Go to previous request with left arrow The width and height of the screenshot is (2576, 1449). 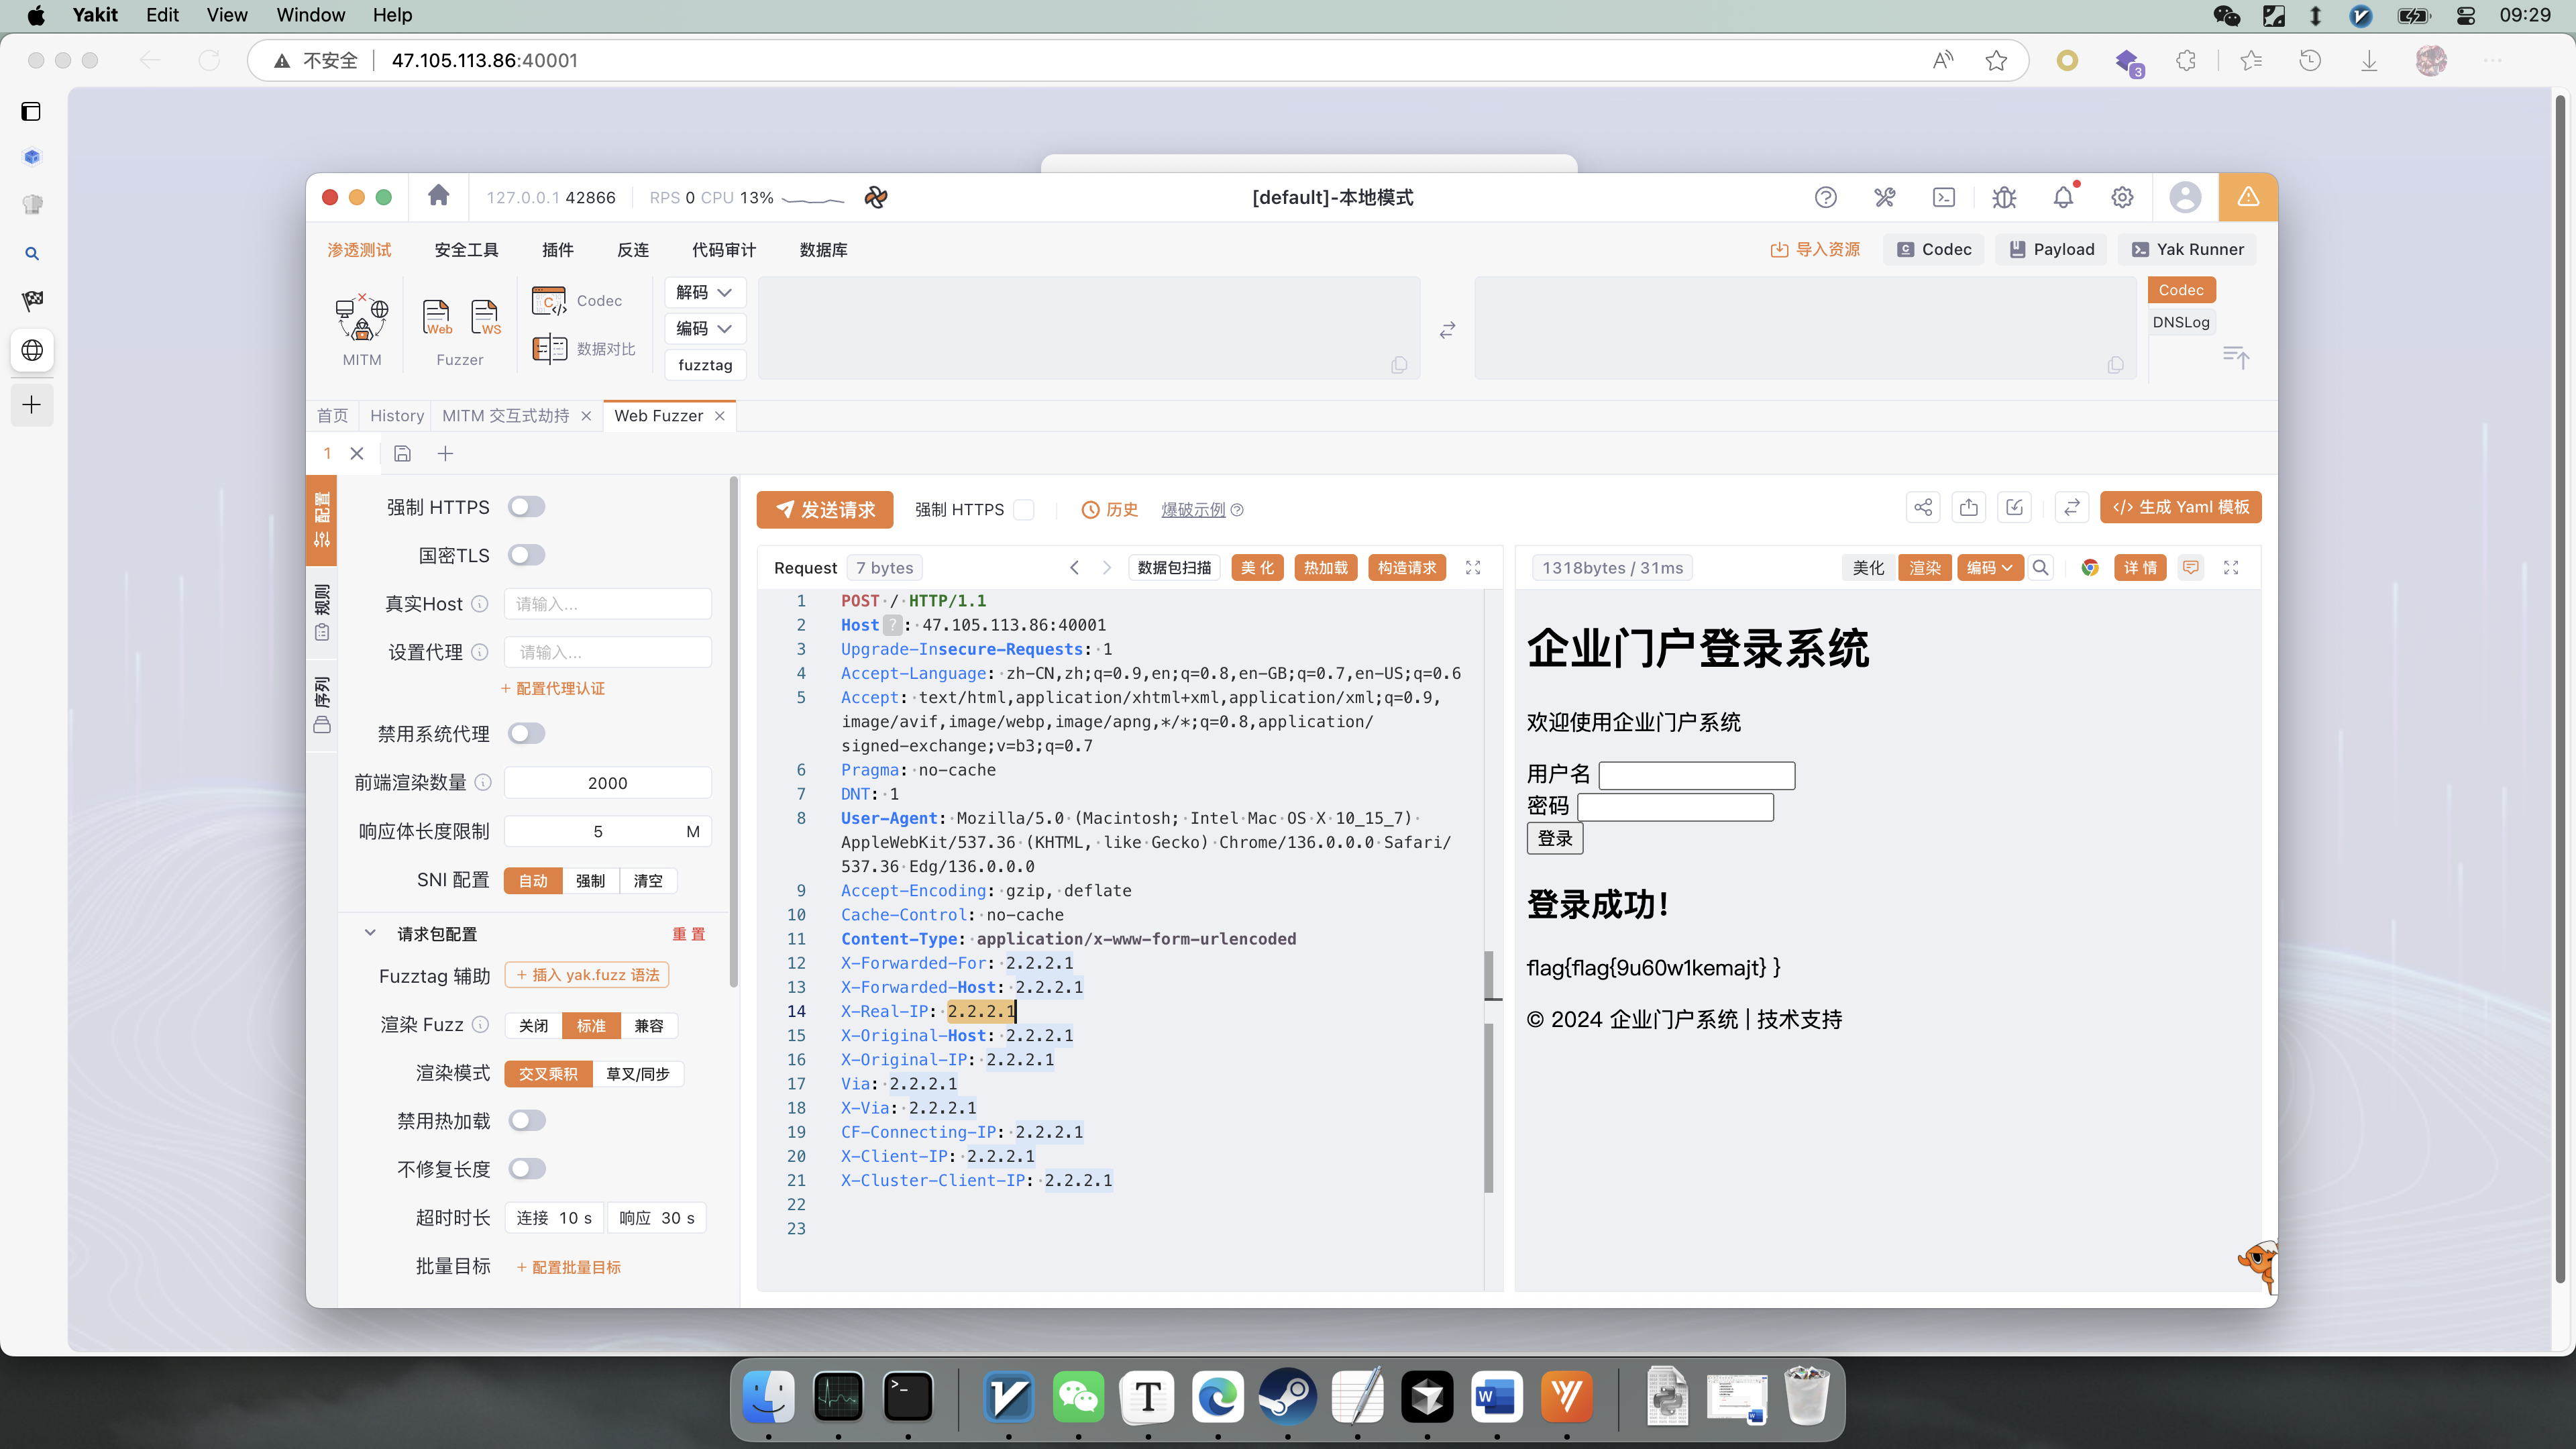(1074, 567)
